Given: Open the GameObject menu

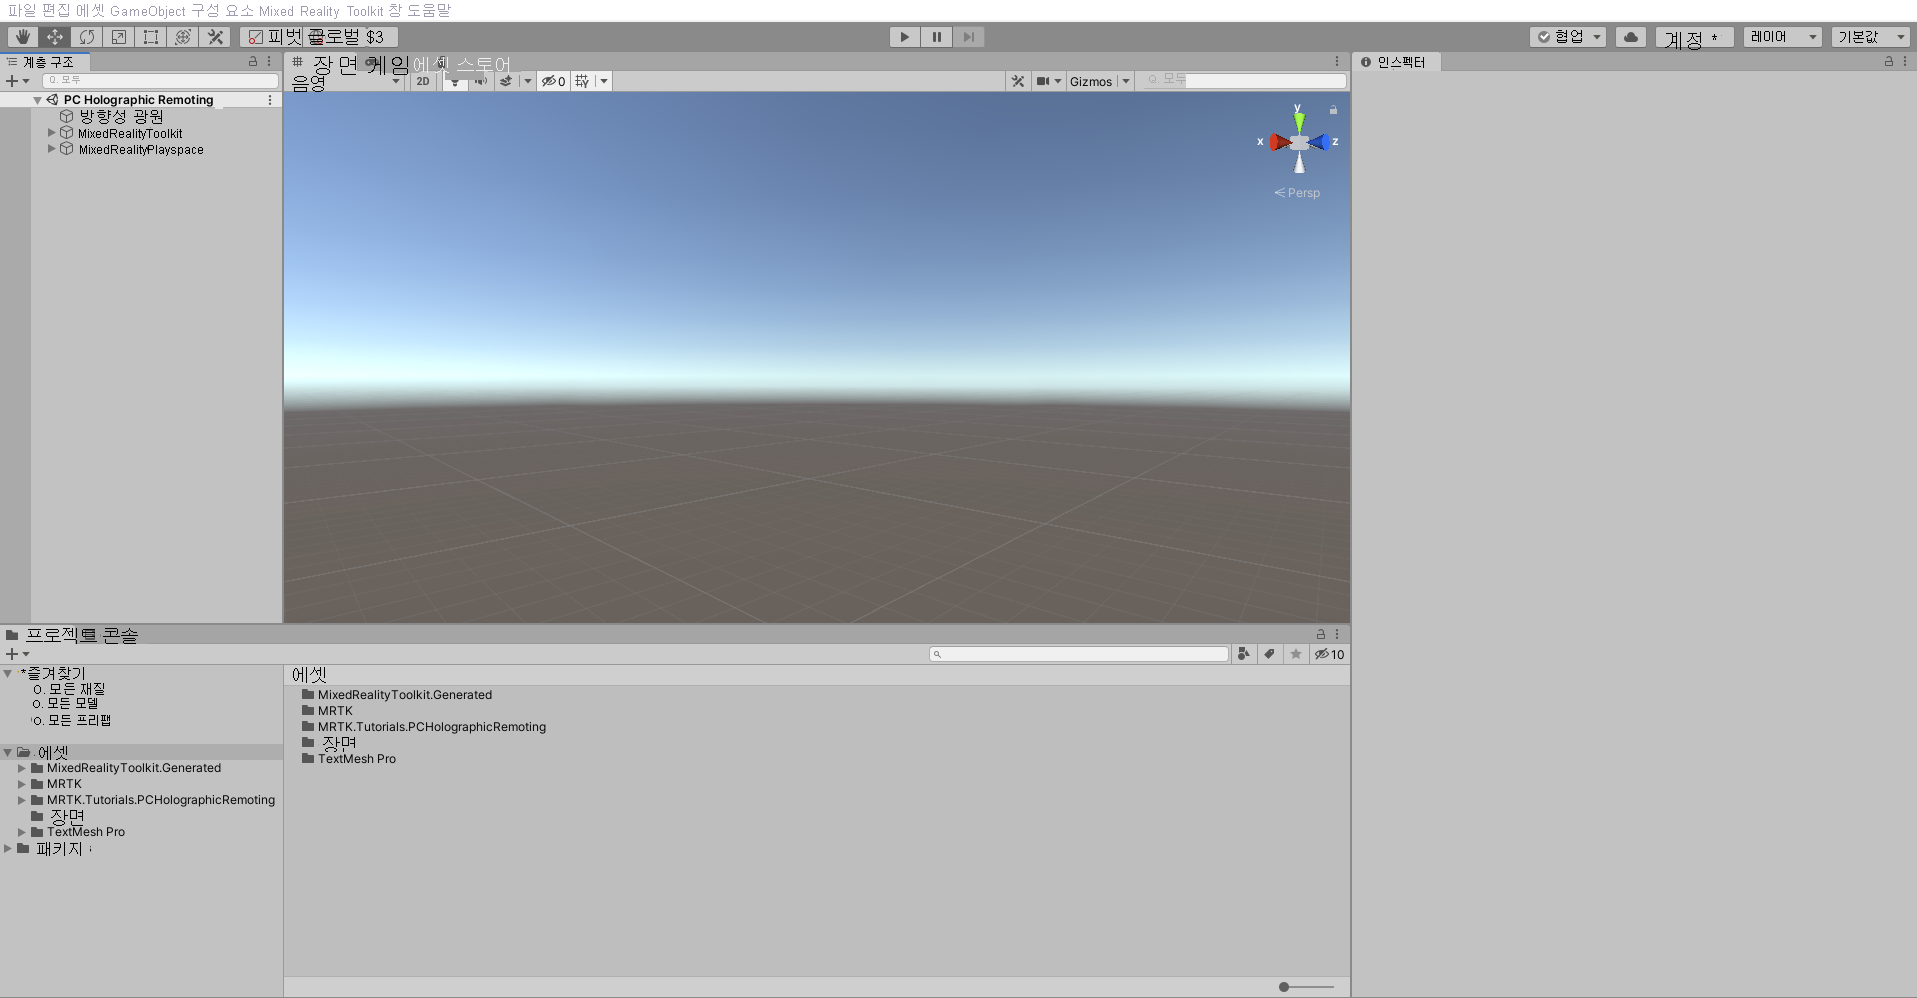Looking at the screenshot, I should [148, 10].
